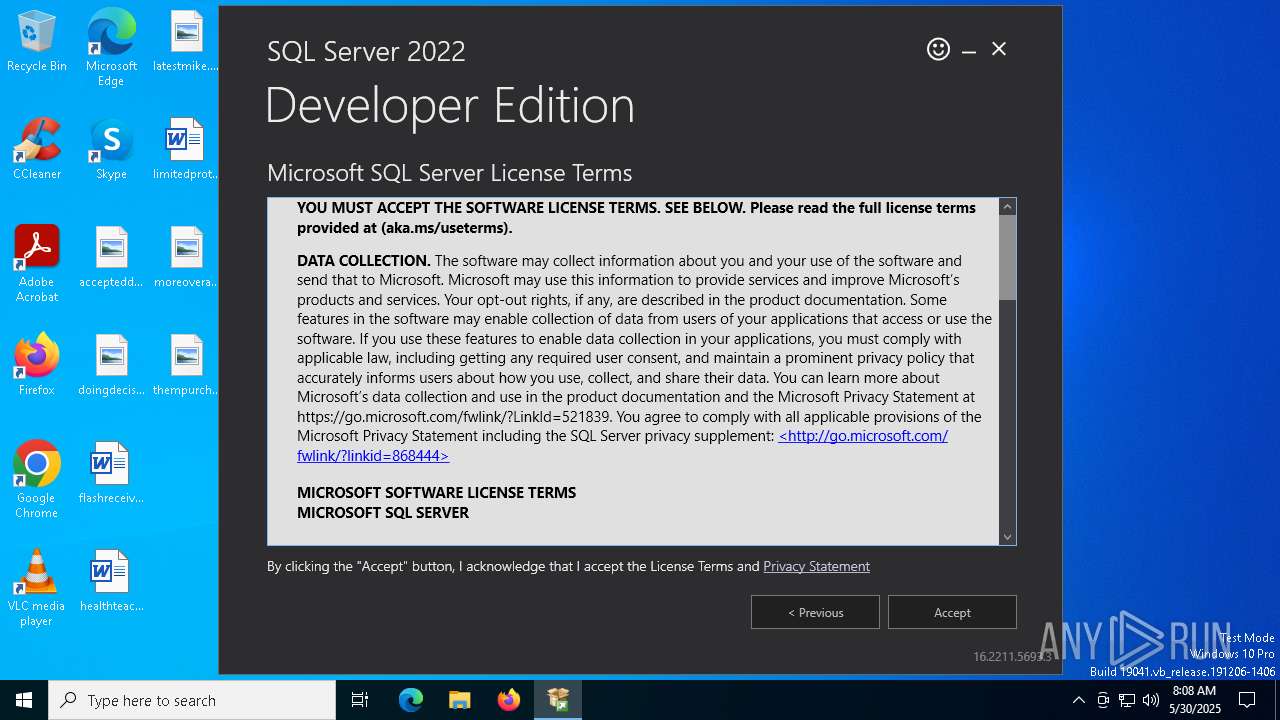Open Edge from the taskbar
The width and height of the screenshot is (1280, 720).
411,700
